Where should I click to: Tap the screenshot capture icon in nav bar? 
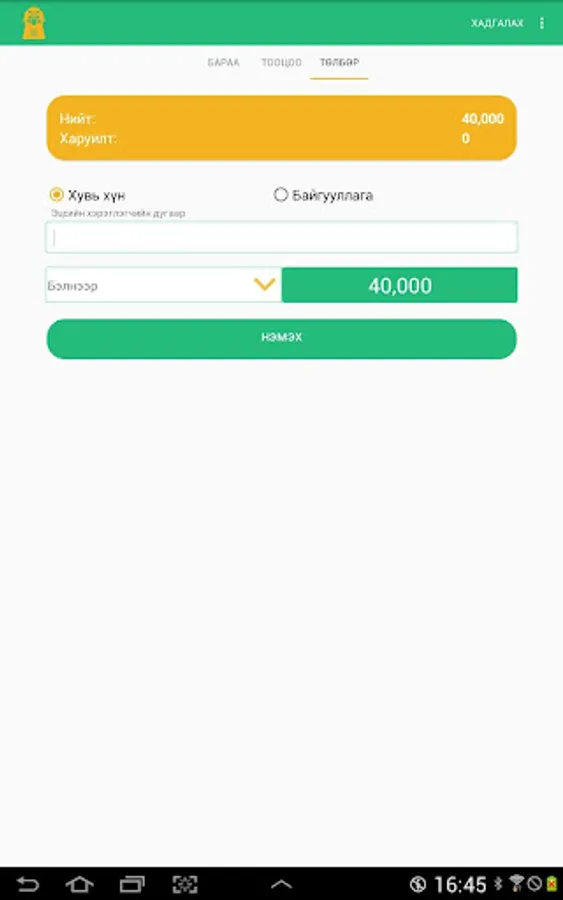point(185,884)
